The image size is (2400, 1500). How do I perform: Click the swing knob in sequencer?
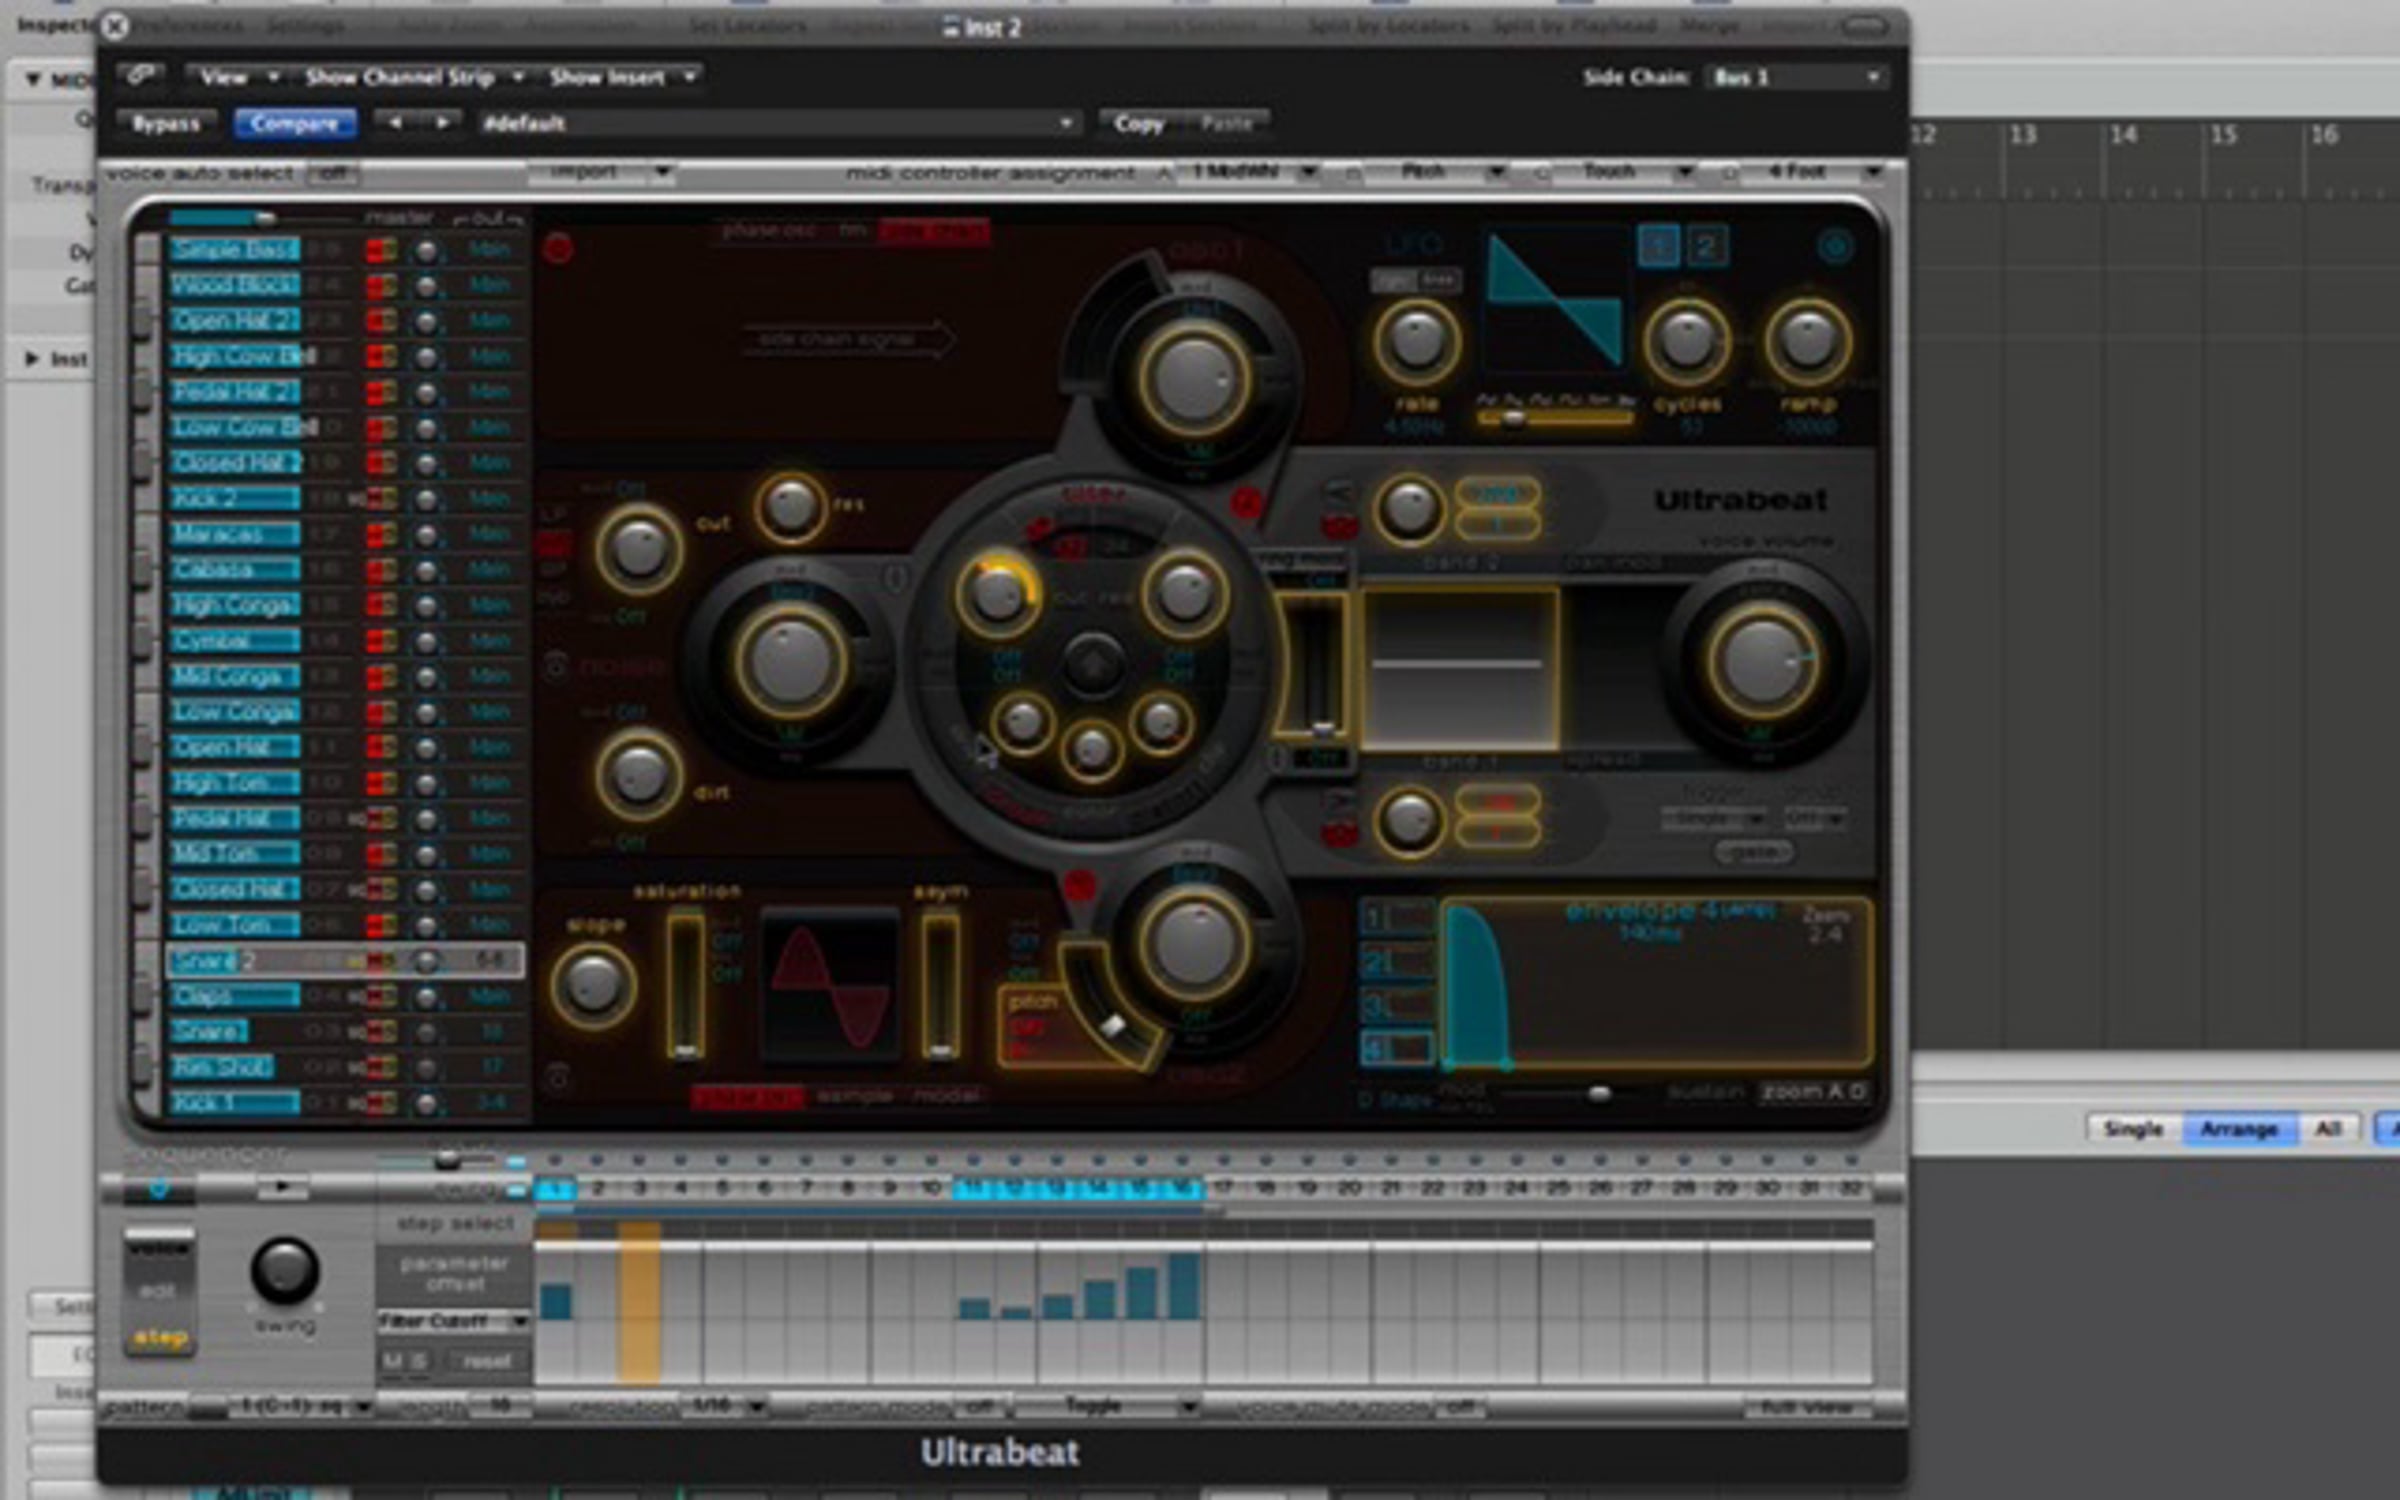tap(285, 1270)
